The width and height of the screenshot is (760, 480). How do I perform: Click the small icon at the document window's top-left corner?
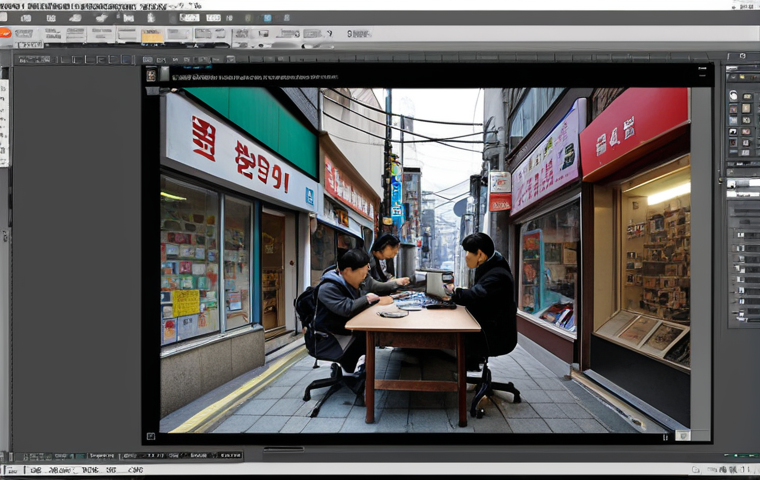[151, 75]
